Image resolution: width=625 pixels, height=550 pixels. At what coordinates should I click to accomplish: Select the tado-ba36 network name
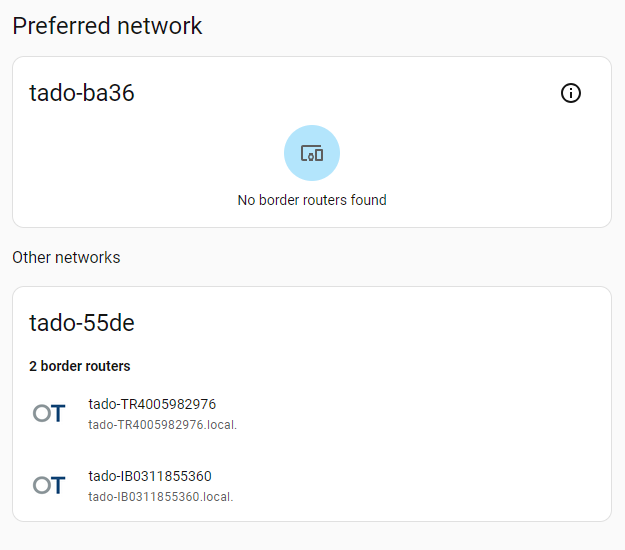click(x=82, y=94)
